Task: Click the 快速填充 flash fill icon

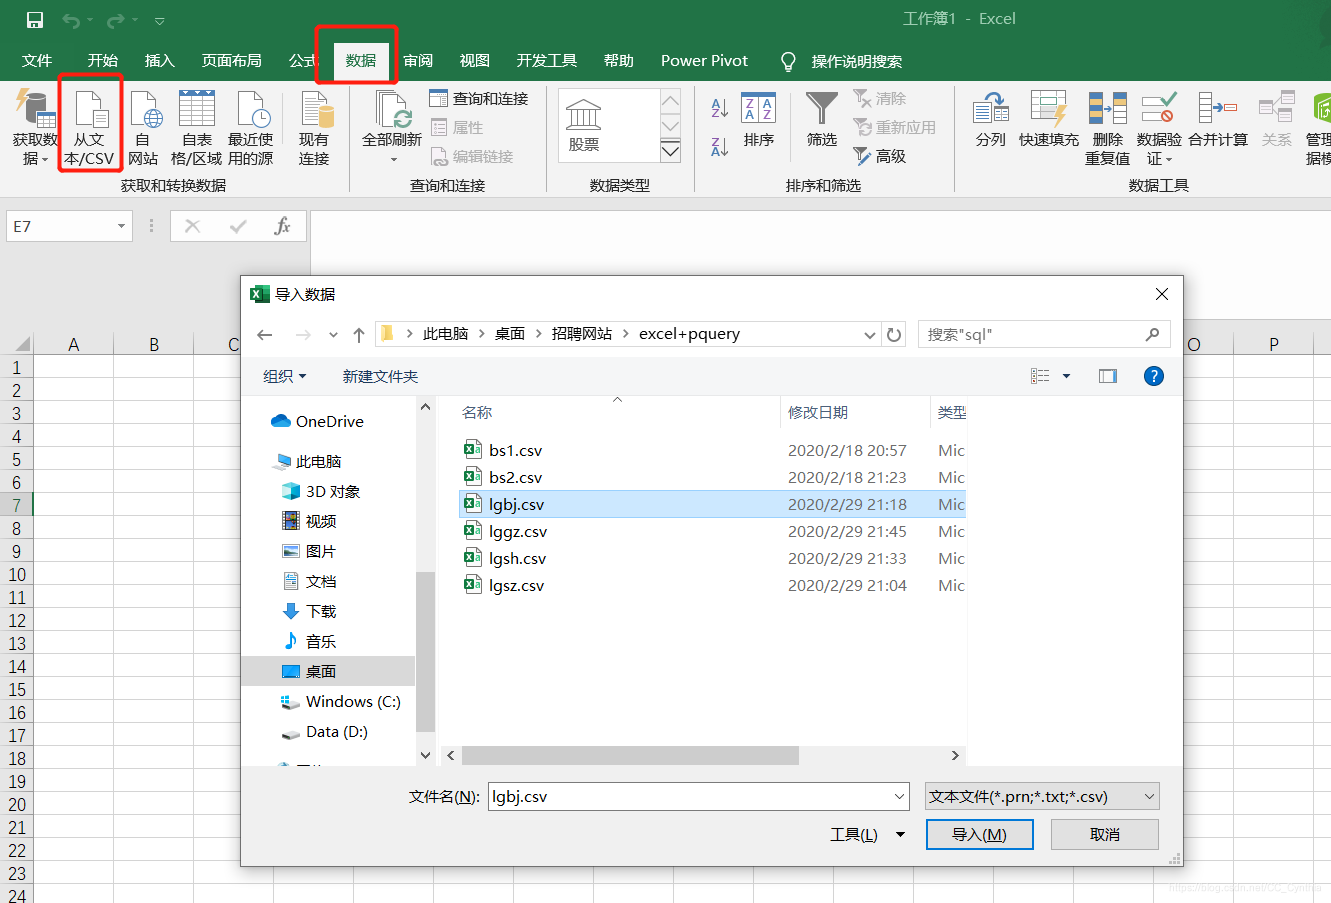Action: [1049, 120]
